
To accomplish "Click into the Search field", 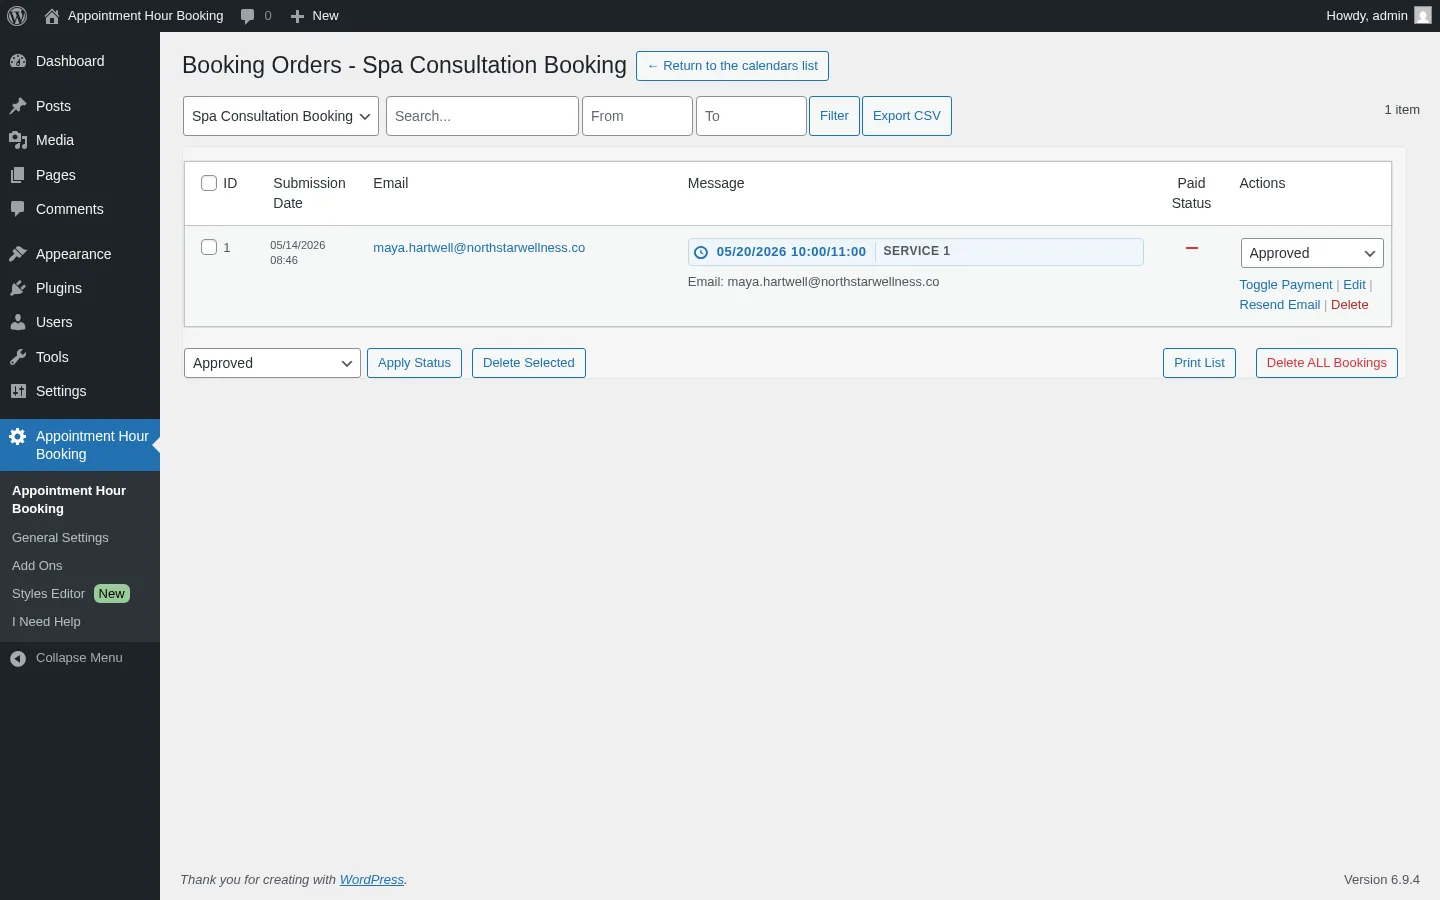I will 482,116.
